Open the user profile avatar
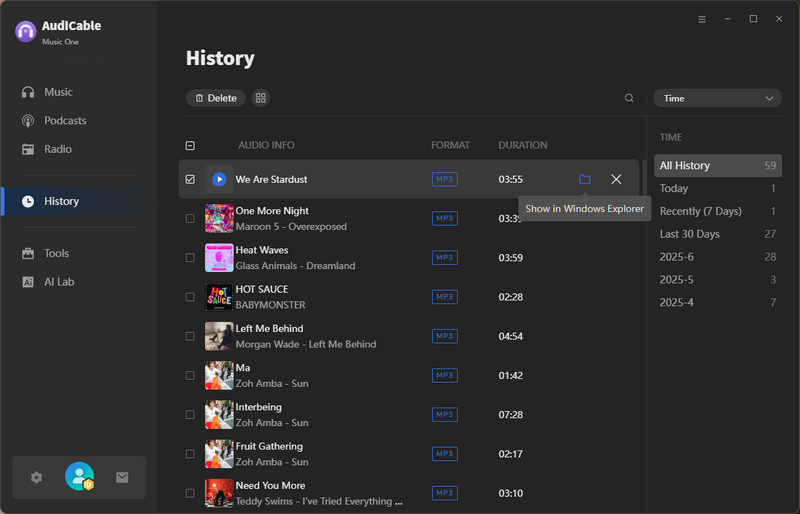Image resolution: width=800 pixels, height=514 pixels. pos(79,477)
